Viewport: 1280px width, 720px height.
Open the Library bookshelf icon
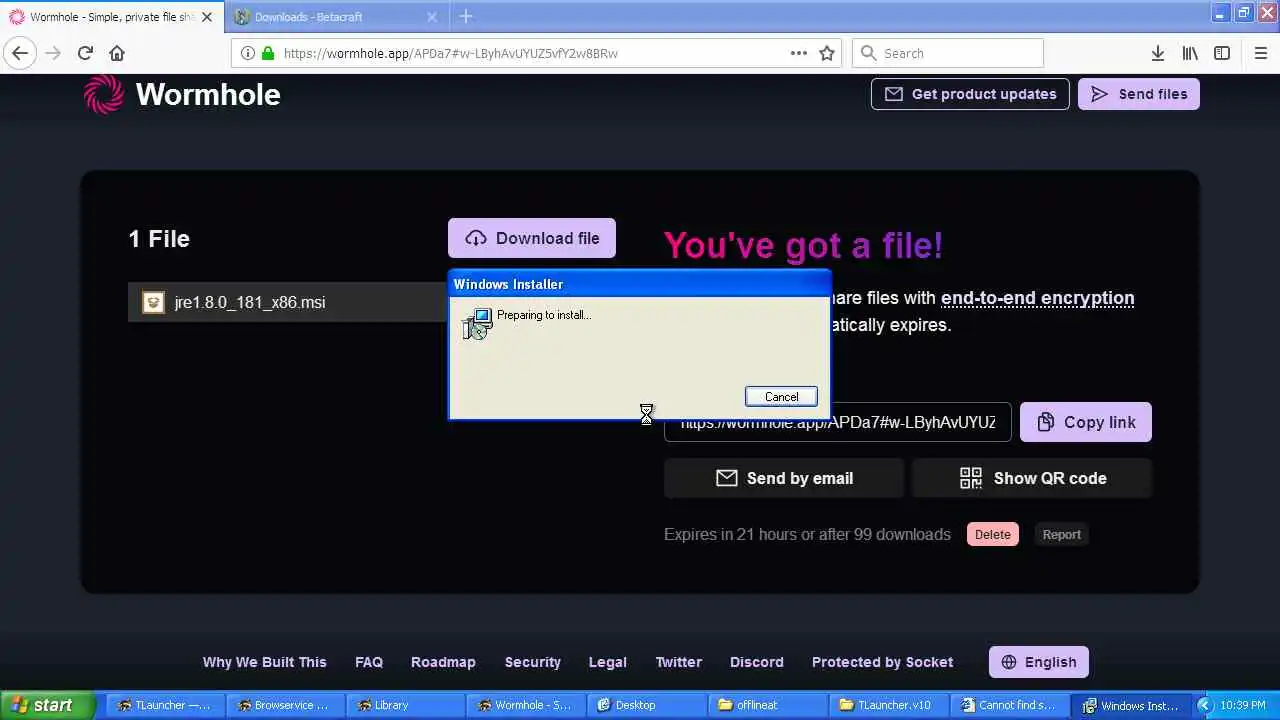[1190, 53]
